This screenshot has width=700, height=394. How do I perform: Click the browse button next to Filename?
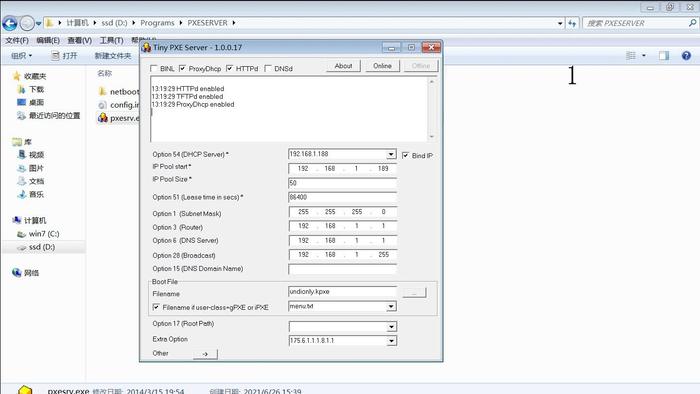click(x=414, y=293)
